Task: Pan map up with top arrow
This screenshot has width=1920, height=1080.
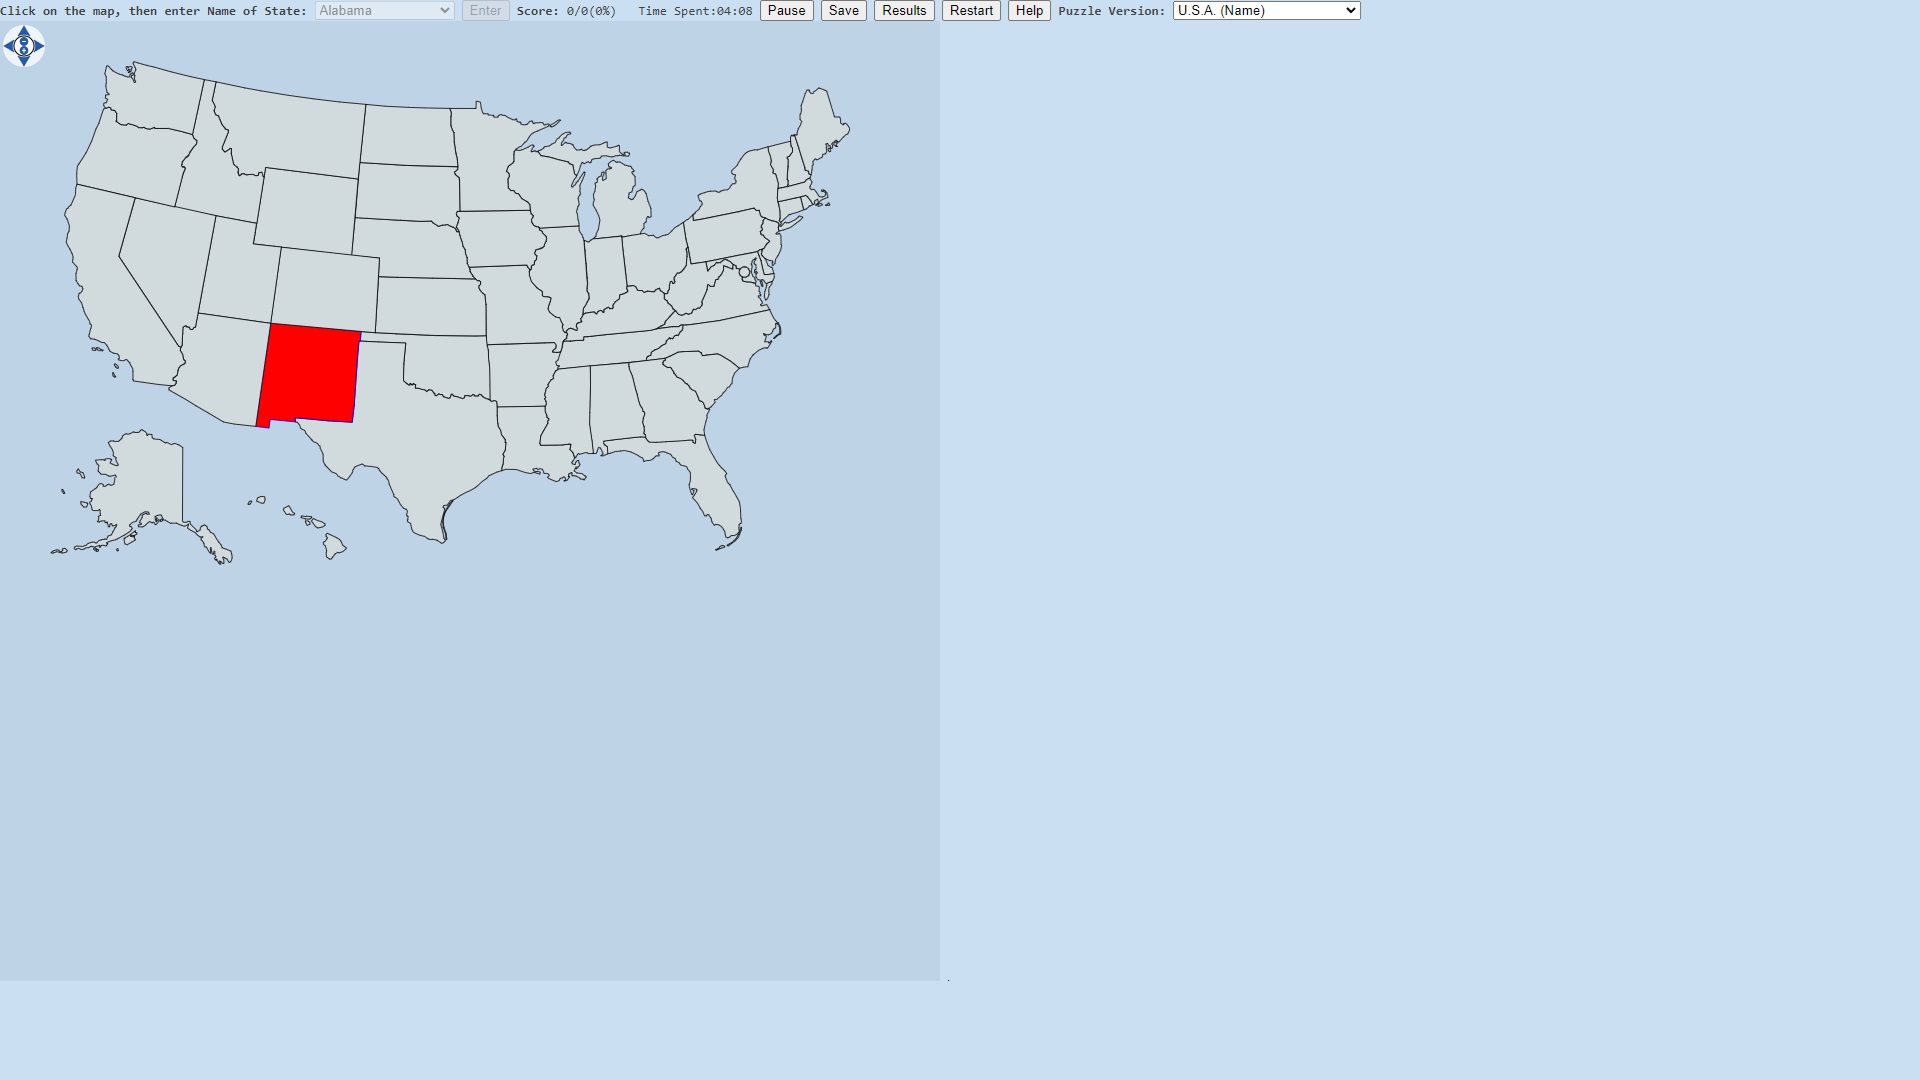Action: click(24, 31)
